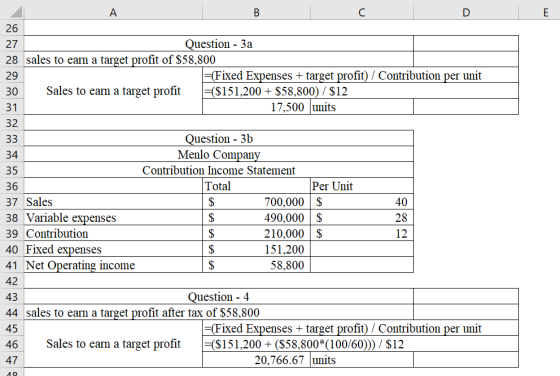
Task: Click the per-unit value 28 cell
Action: 362,218
